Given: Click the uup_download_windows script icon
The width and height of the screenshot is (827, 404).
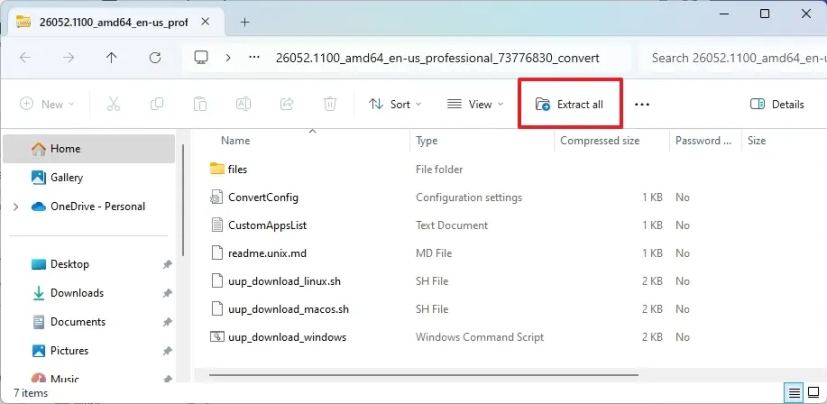Looking at the screenshot, I should click(x=217, y=336).
